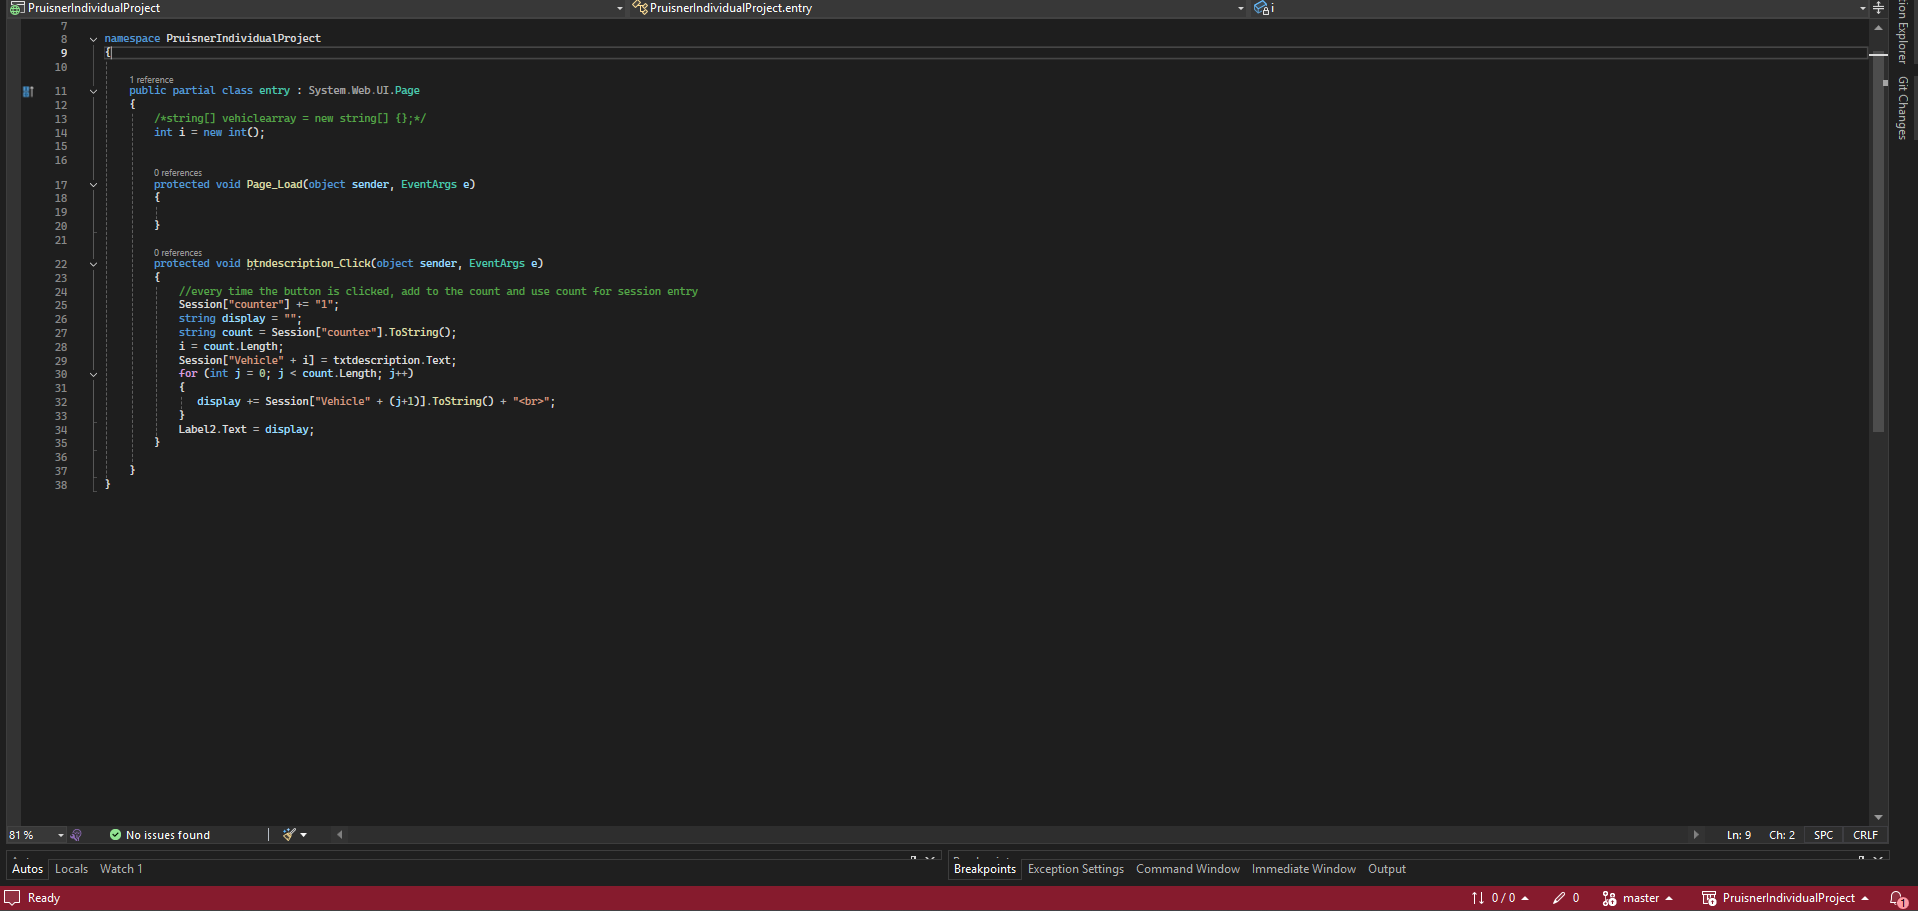Image resolution: width=1918 pixels, height=911 pixels.
Task: Click the code cleanup broom icon
Action: click(x=289, y=835)
